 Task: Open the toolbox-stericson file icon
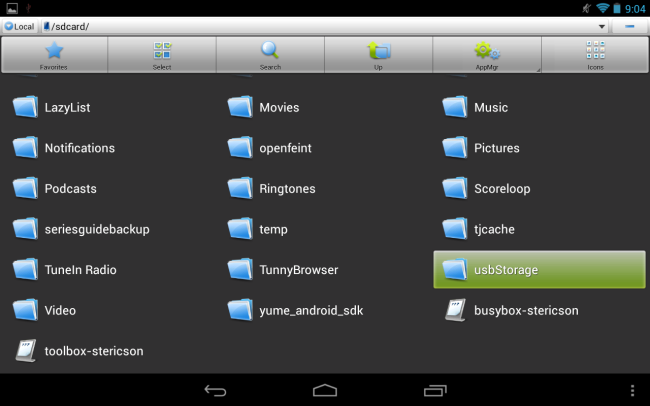(26, 351)
